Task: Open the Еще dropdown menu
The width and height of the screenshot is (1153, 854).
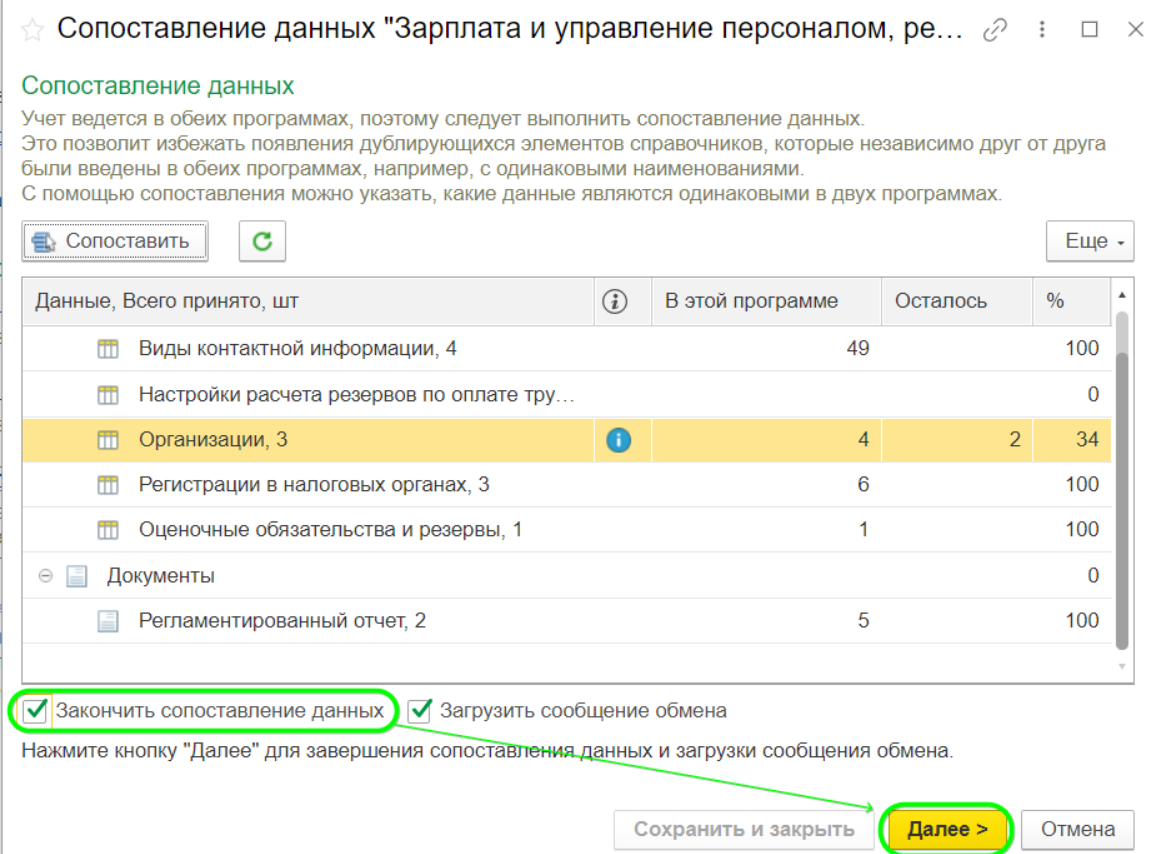Action: pos(1089,241)
